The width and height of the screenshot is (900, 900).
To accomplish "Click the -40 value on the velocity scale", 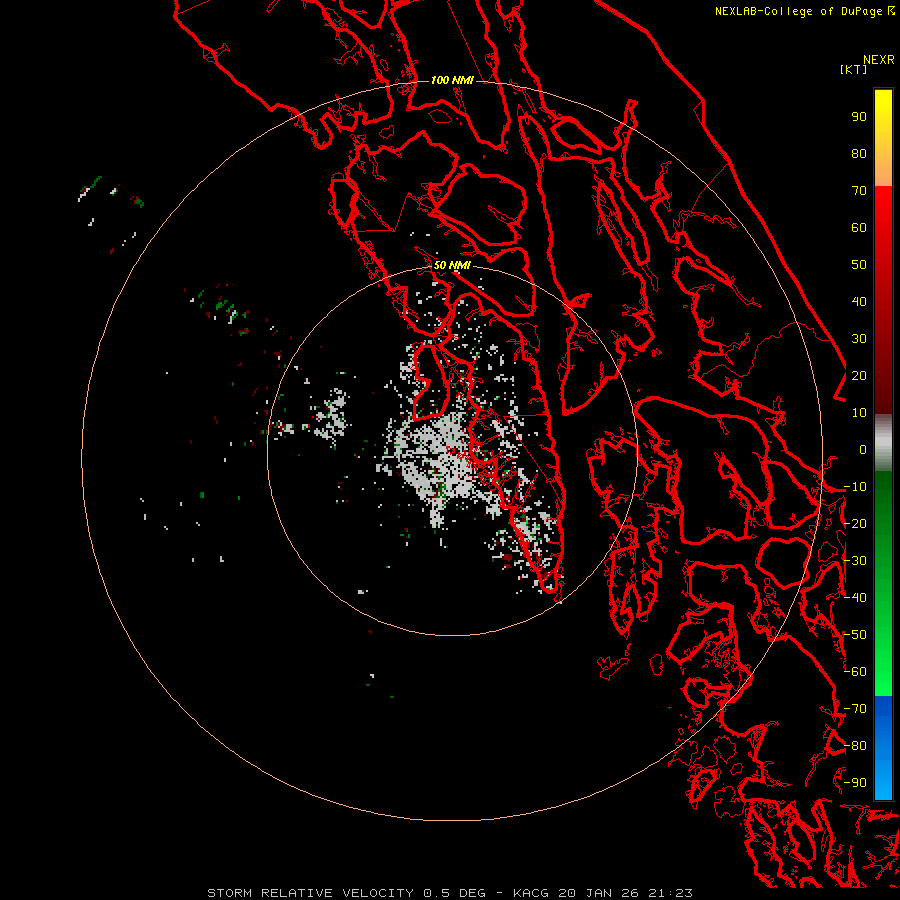I will (855, 598).
